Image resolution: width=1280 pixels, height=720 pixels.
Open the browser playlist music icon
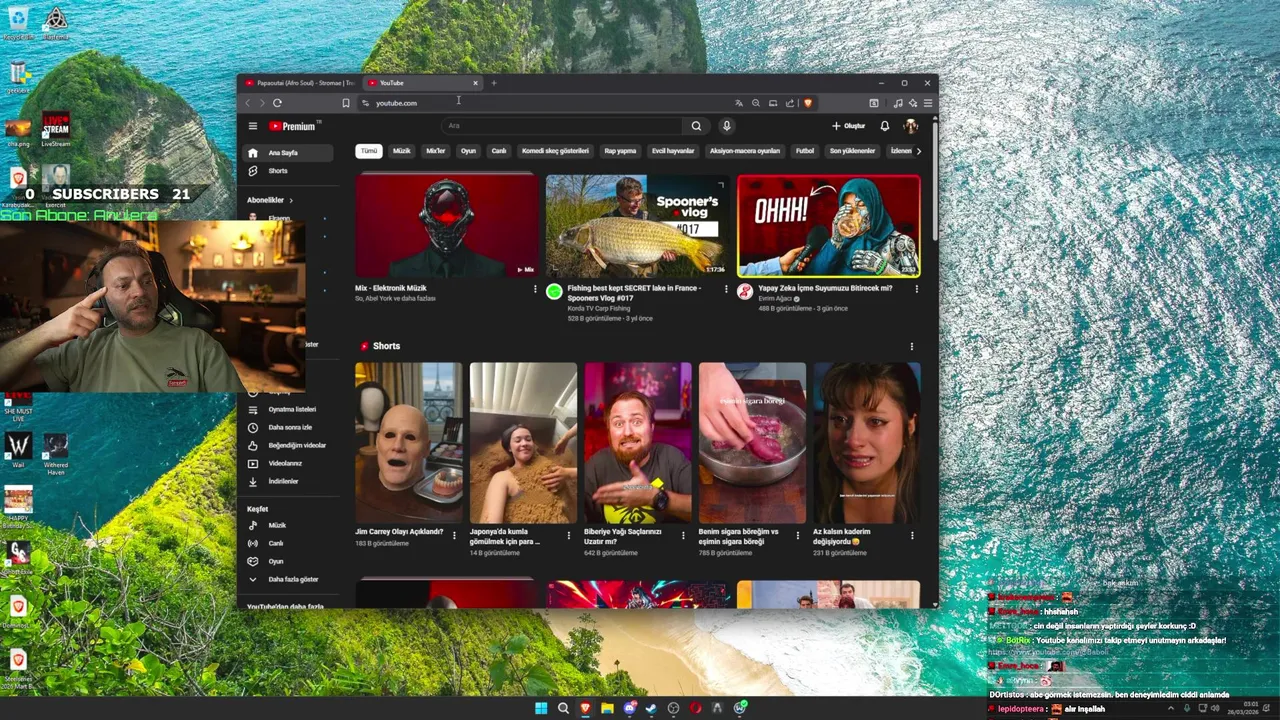898,103
